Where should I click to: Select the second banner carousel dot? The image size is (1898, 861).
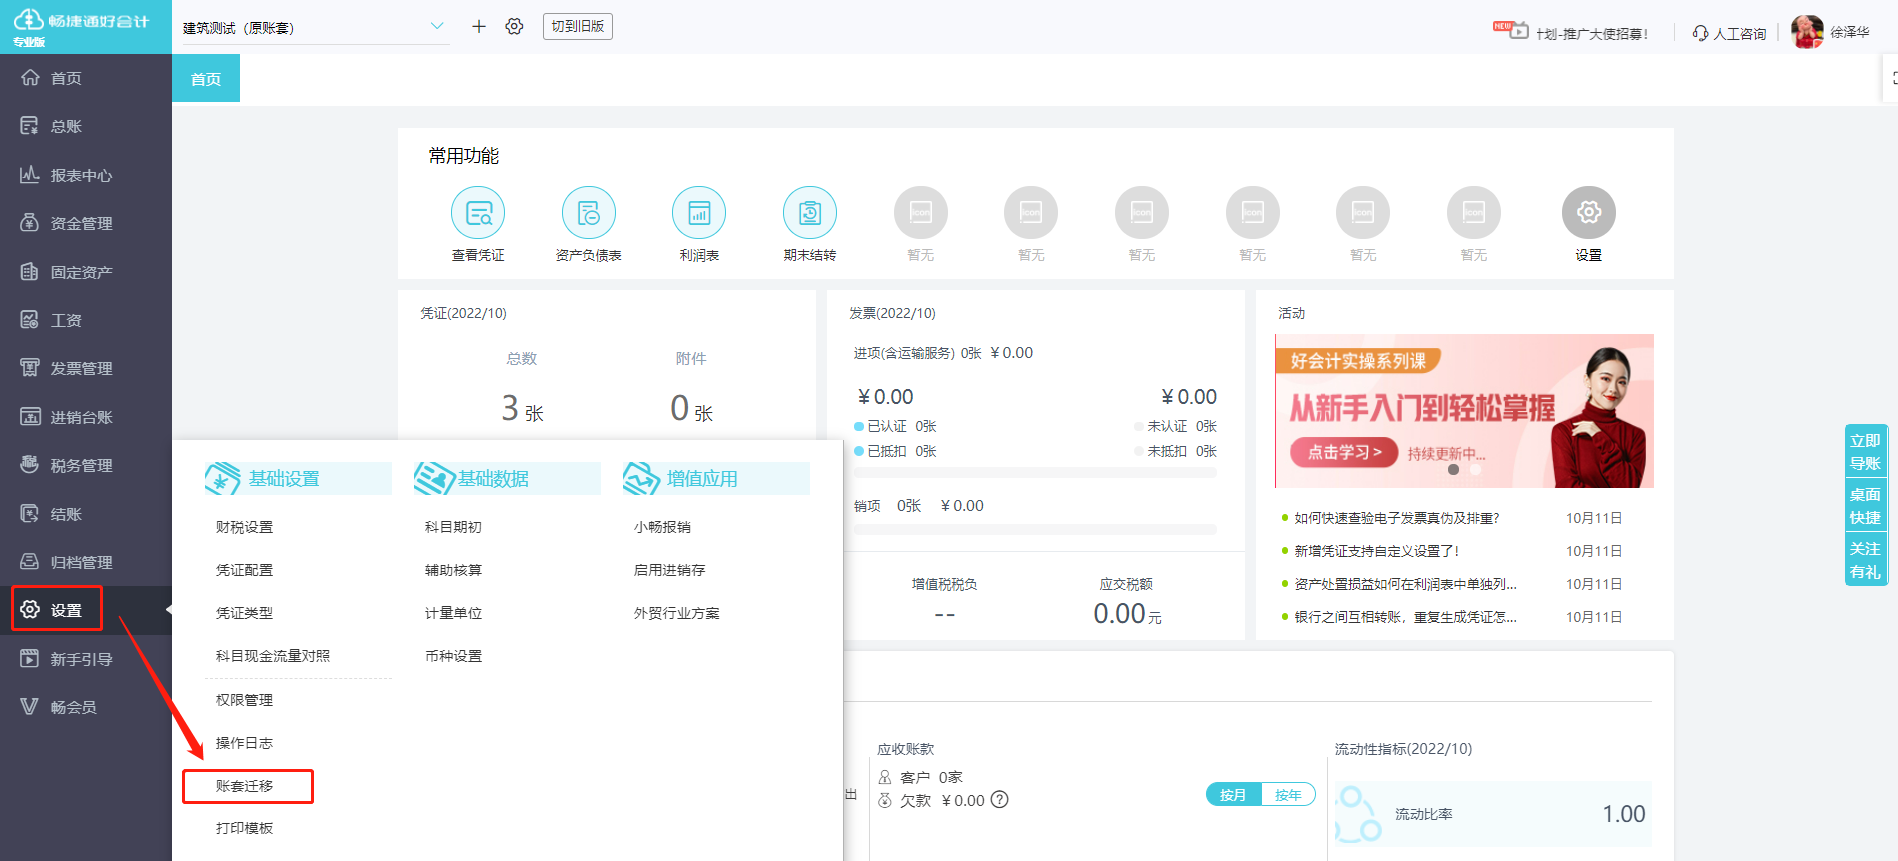1475,470
